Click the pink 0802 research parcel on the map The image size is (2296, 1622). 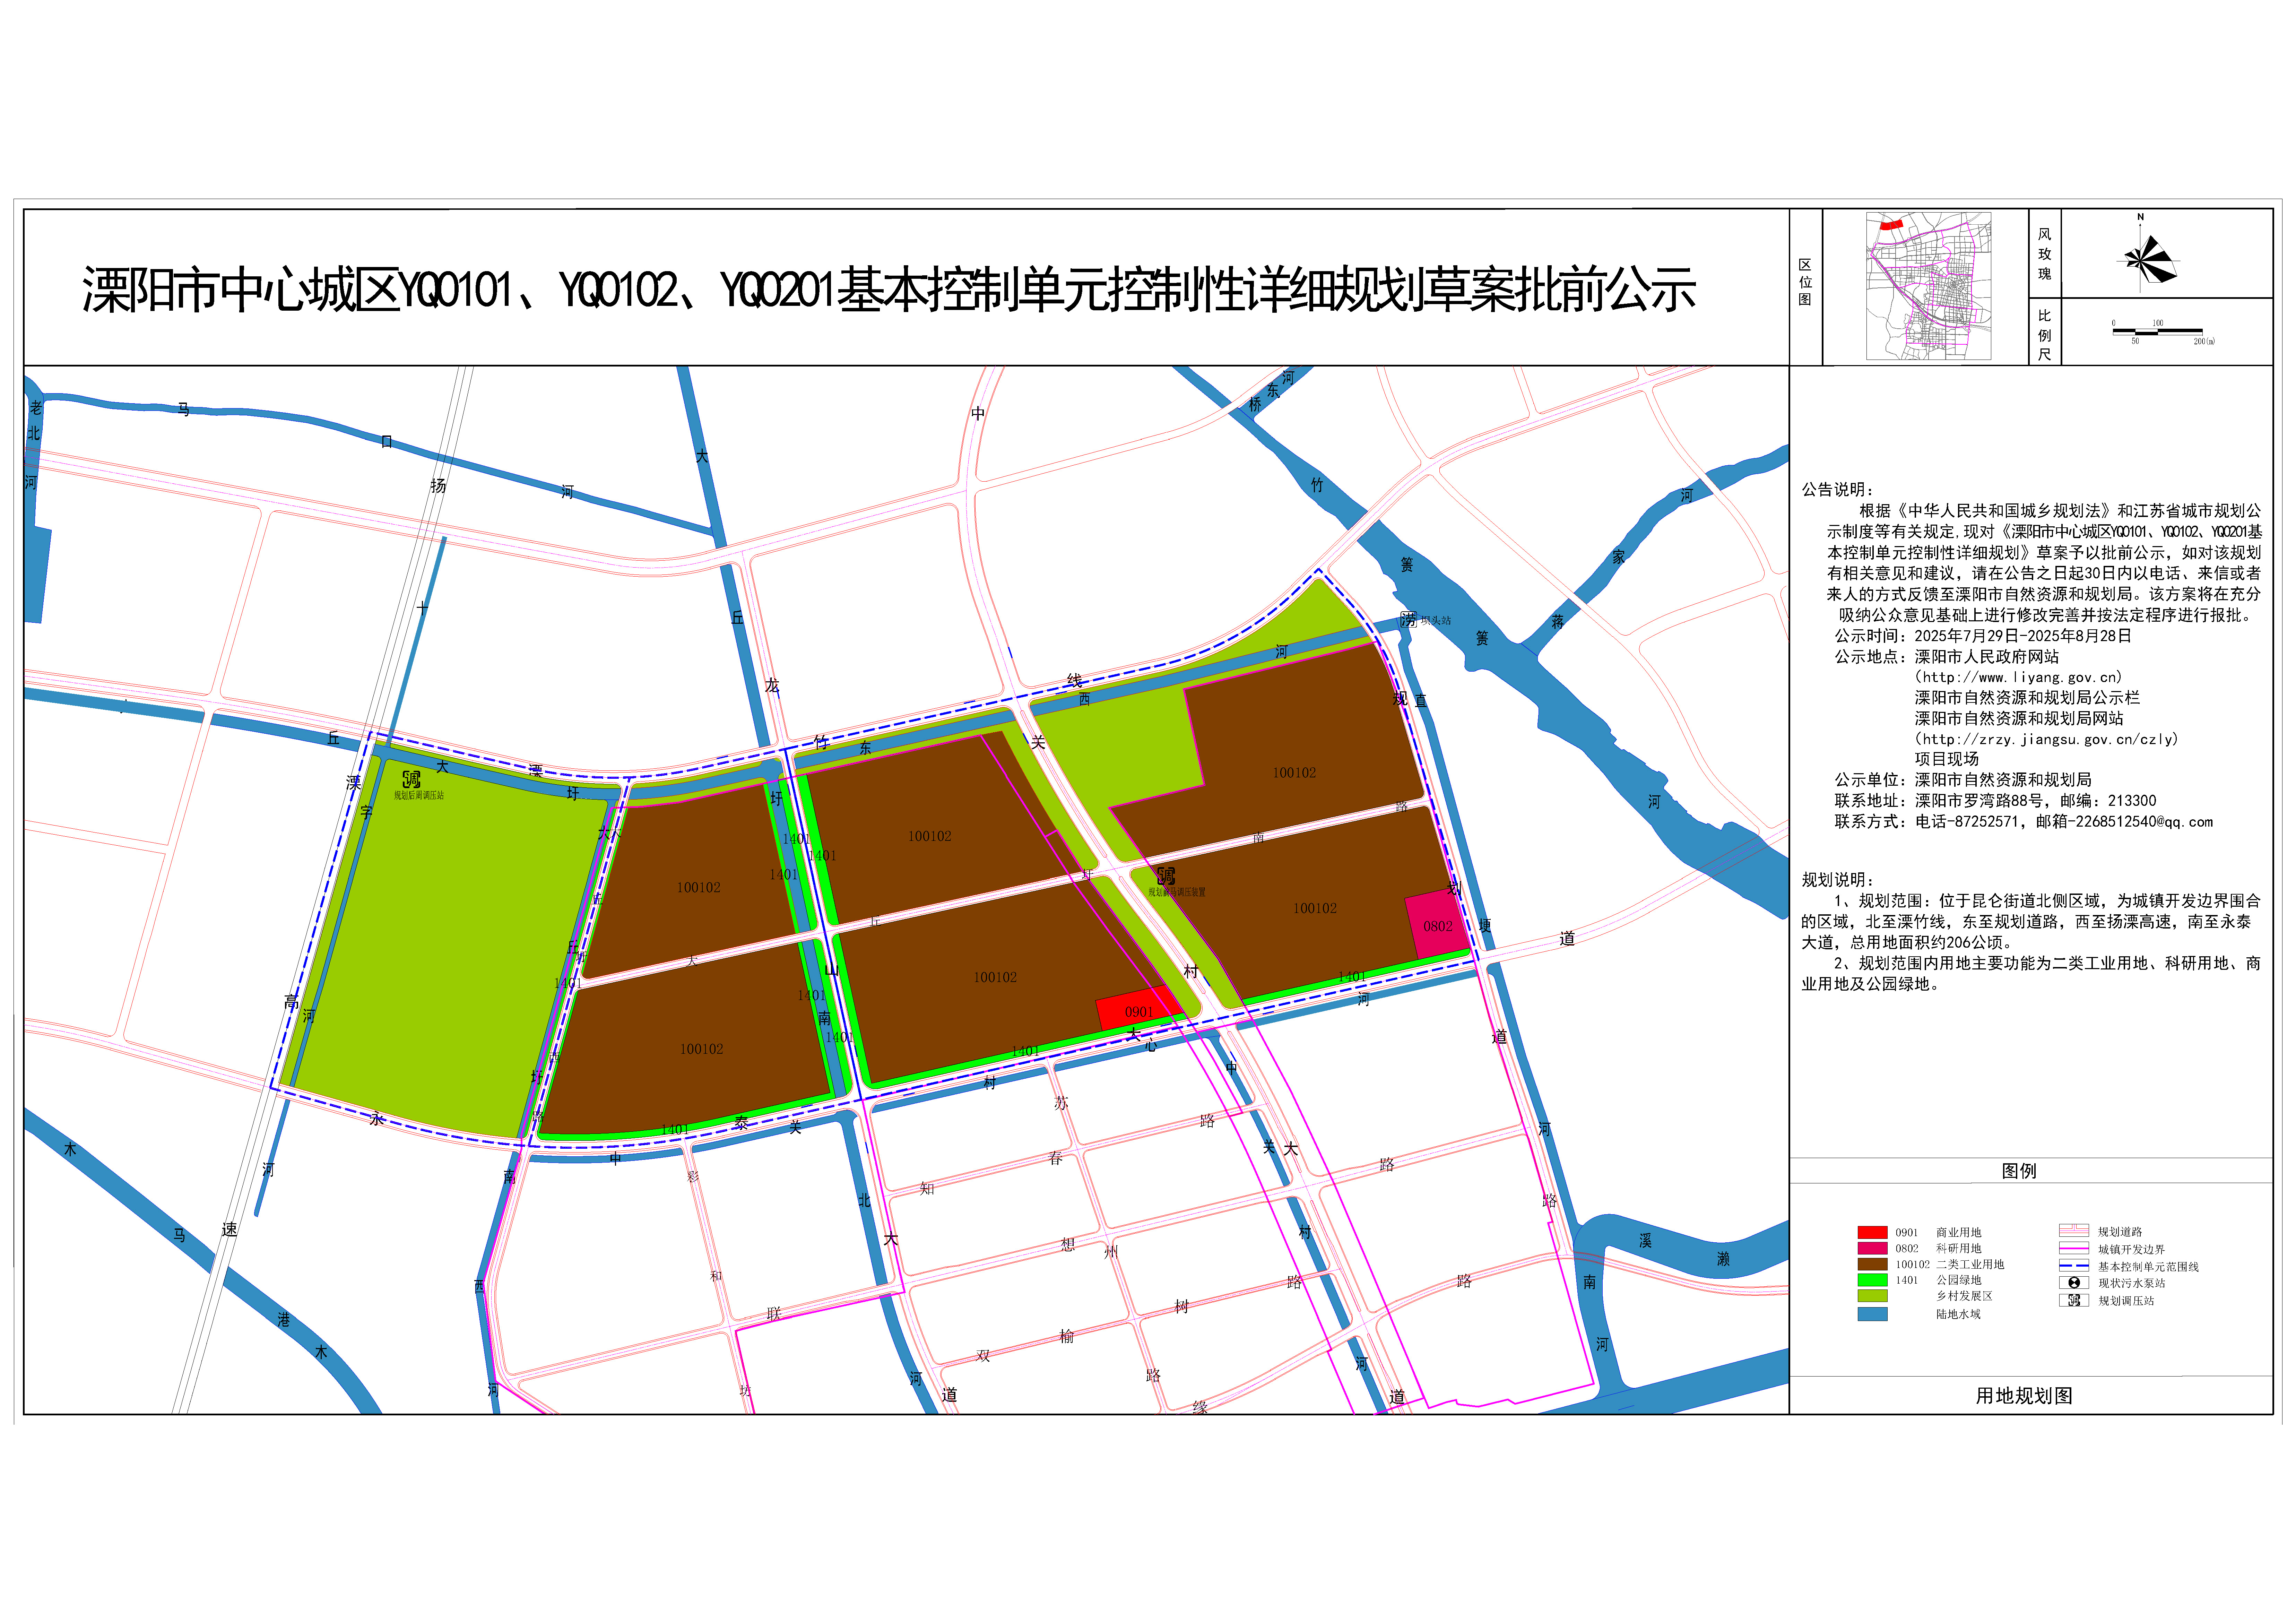[1437, 924]
